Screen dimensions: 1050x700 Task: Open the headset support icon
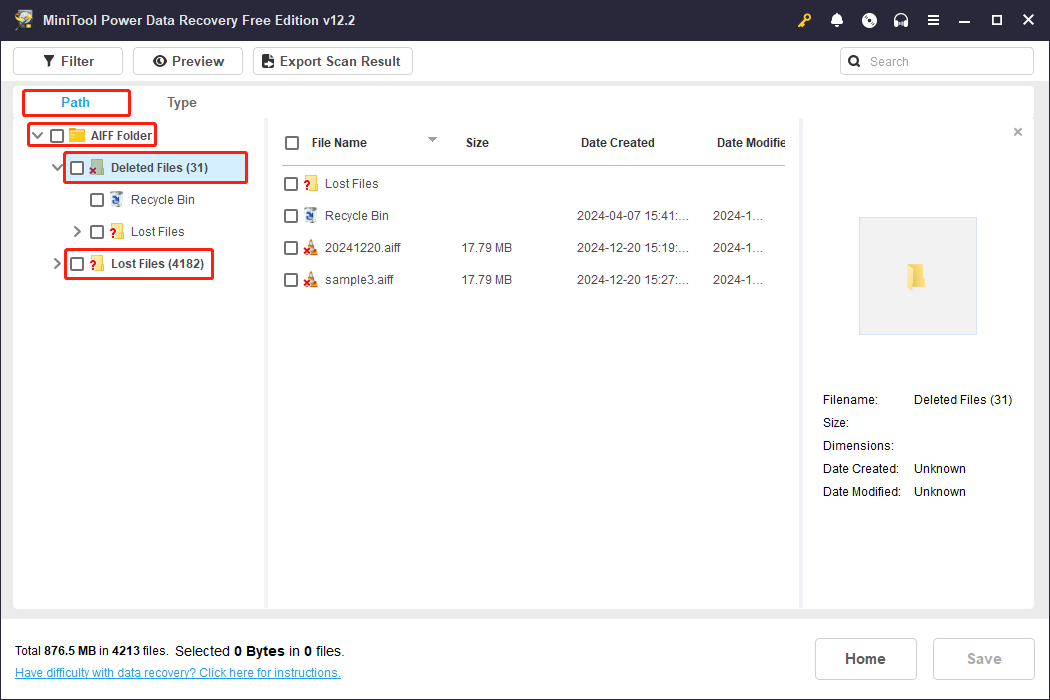[x=901, y=21]
